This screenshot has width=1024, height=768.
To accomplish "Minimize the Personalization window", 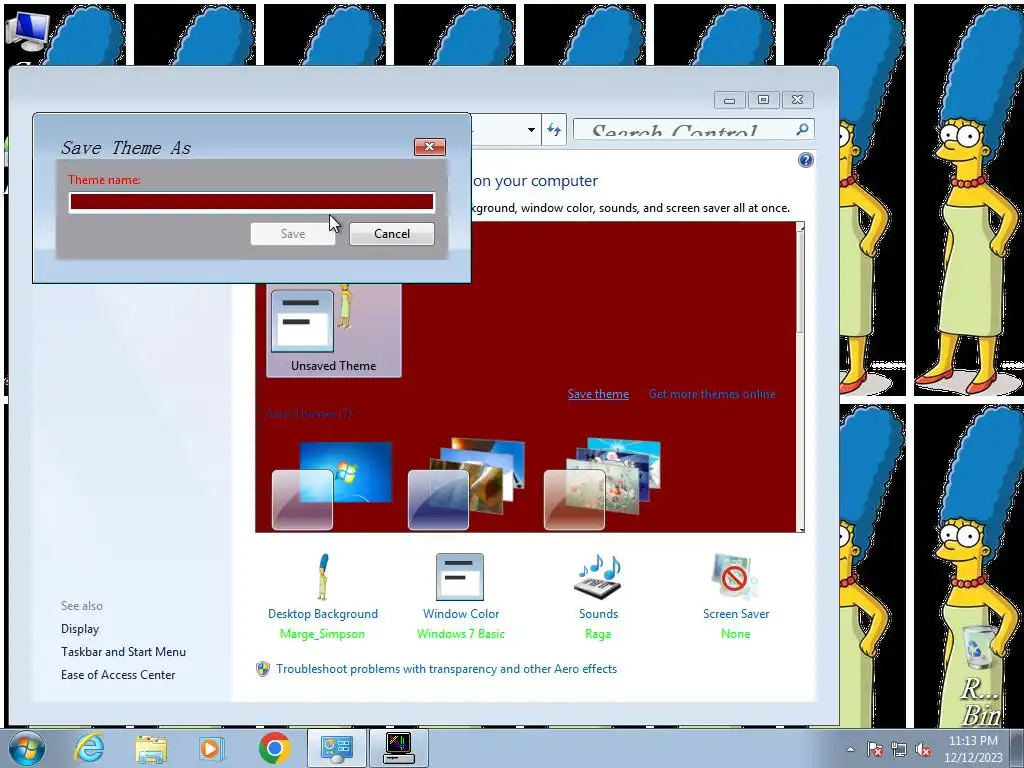I will (x=729, y=100).
